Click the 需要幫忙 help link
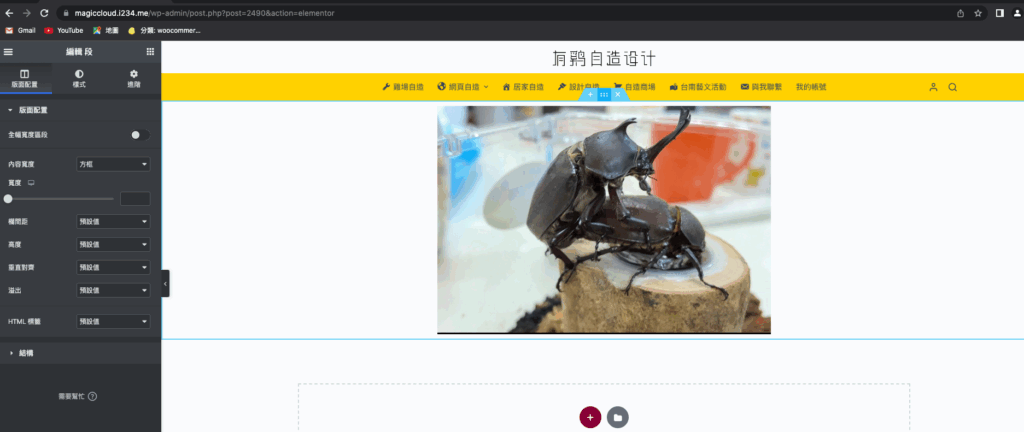This screenshot has width=1024, height=432. [x=78, y=396]
